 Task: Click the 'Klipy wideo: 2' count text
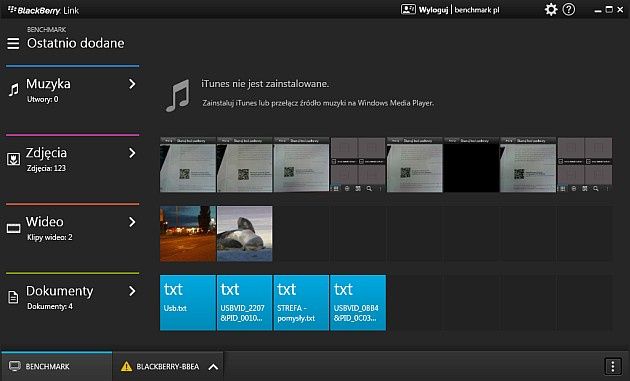coord(50,237)
